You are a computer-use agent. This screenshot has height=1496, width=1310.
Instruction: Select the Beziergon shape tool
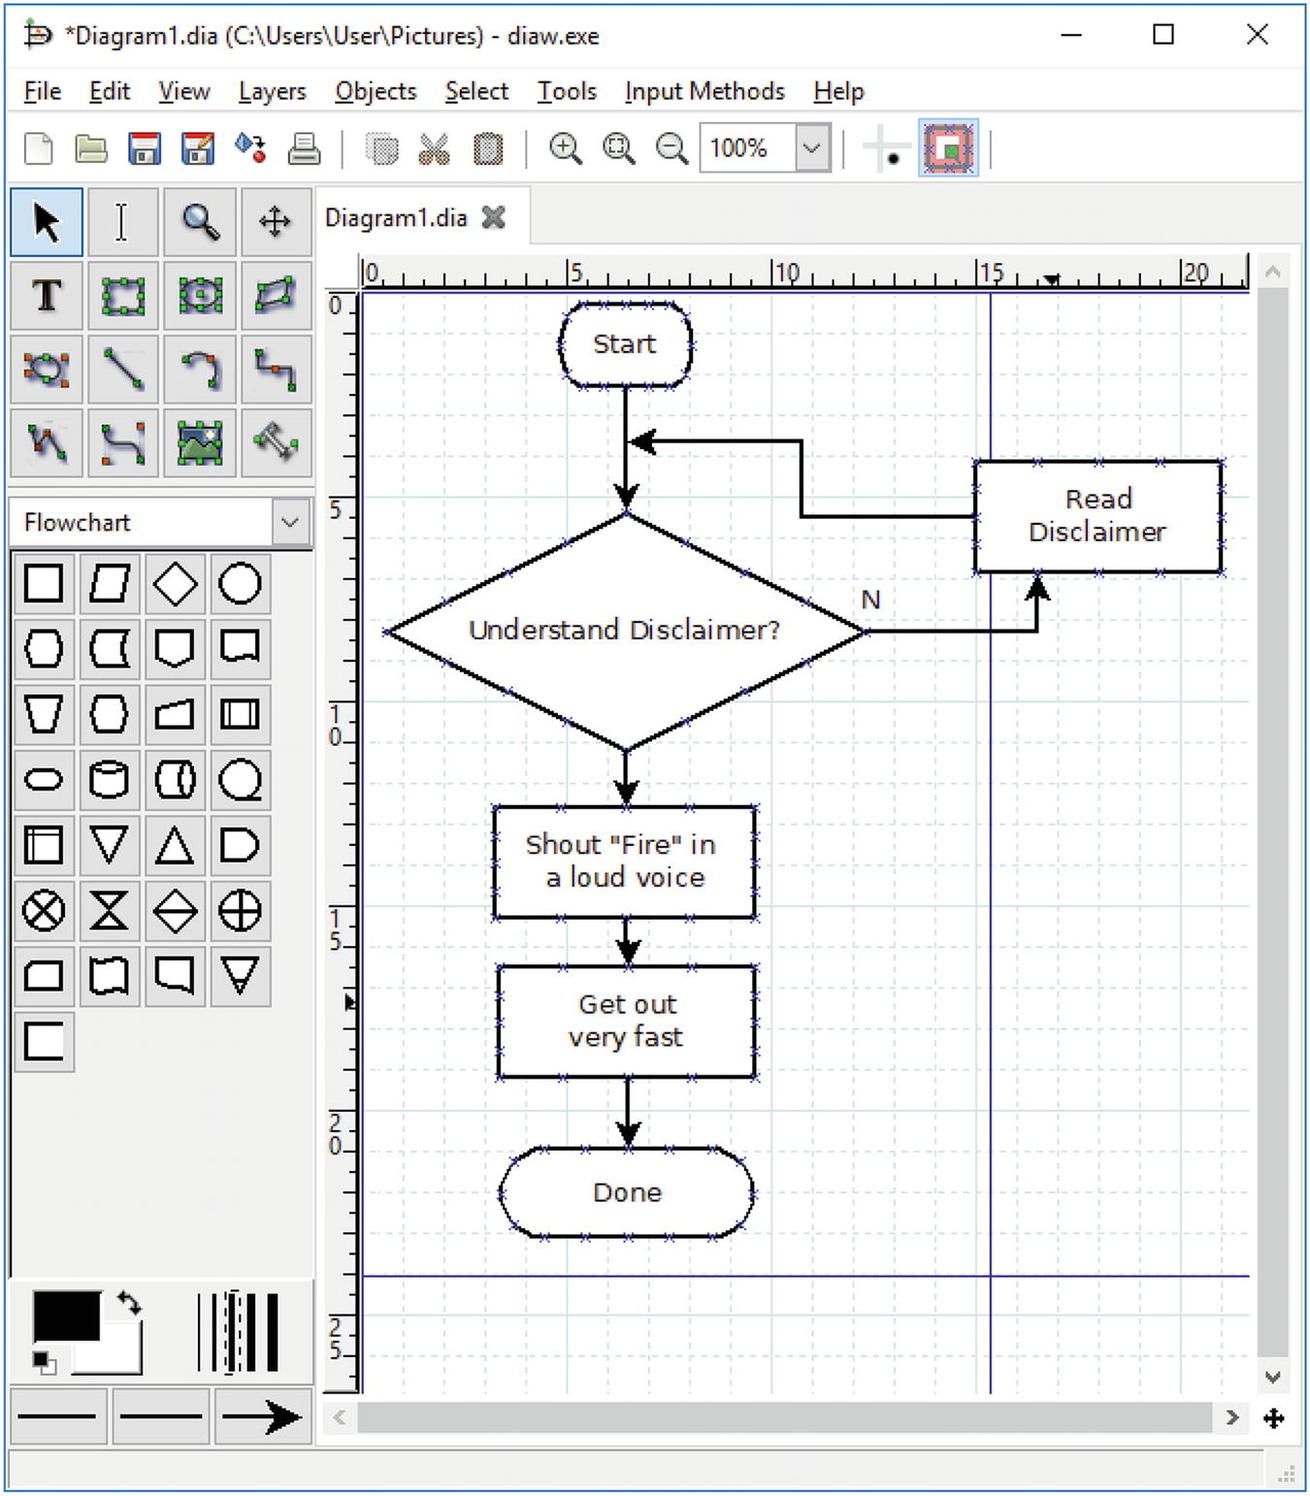pyautogui.click(x=47, y=369)
